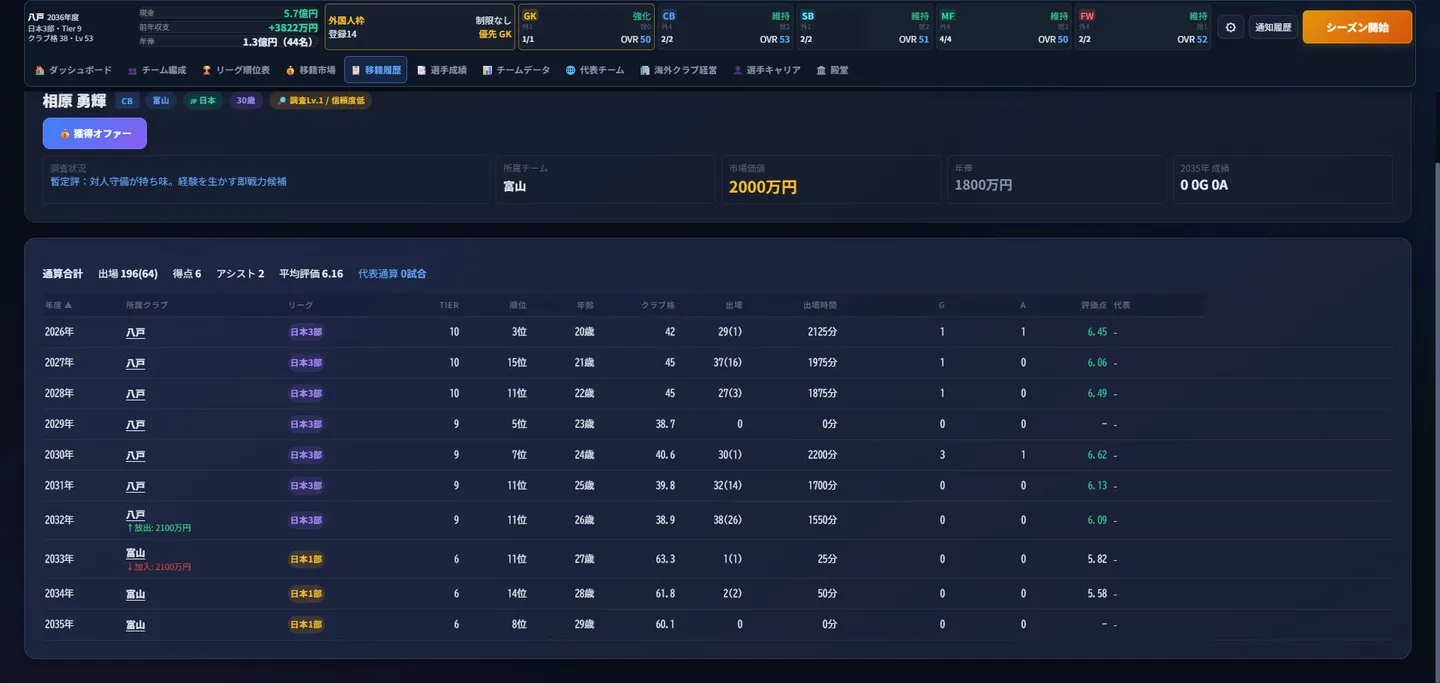Click the 市場価値 2000万円 value
This screenshot has height=683, width=1440.
763,187
